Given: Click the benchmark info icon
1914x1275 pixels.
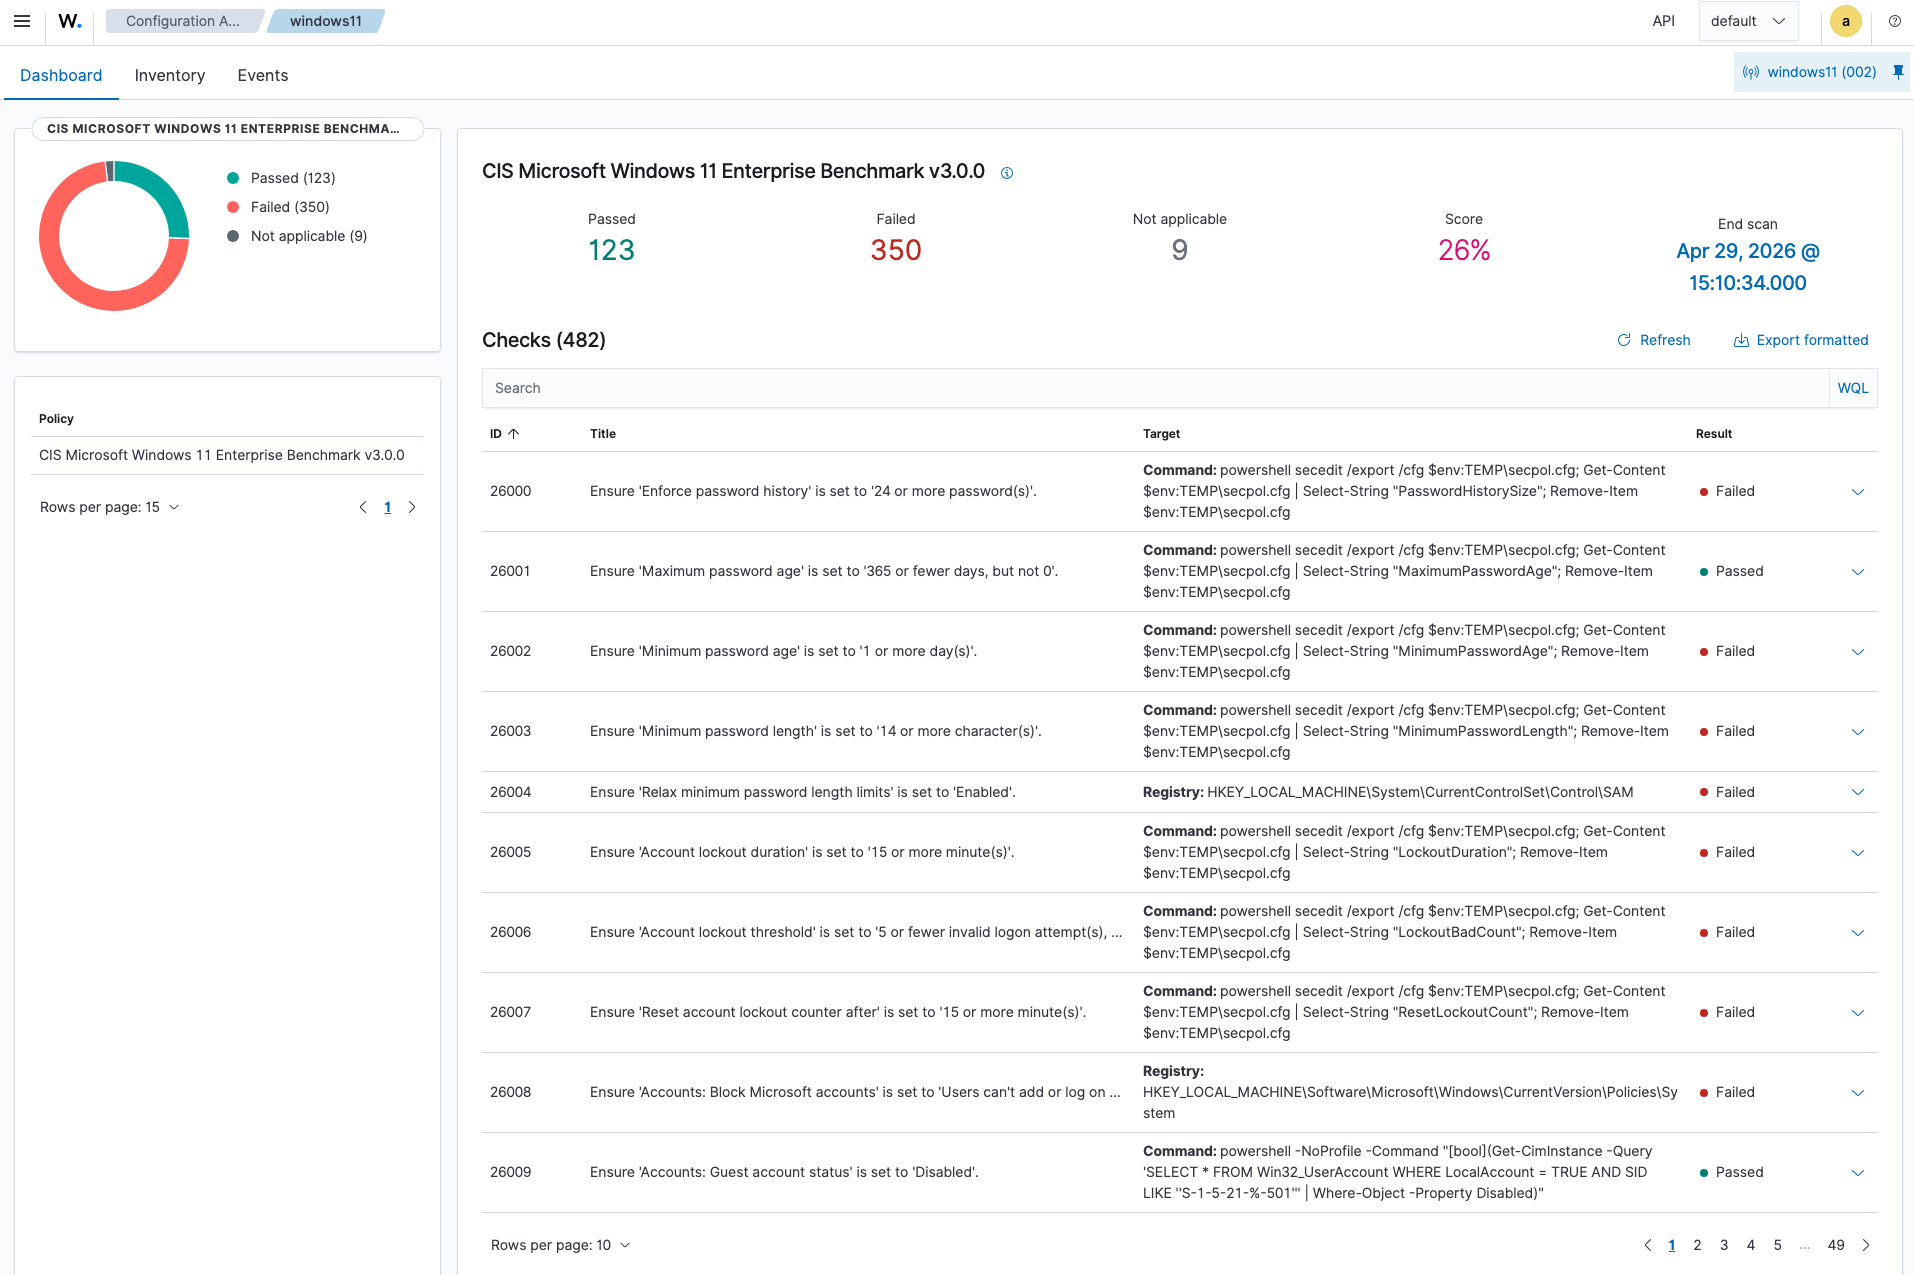Looking at the screenshot, I should click(1007, 173).
